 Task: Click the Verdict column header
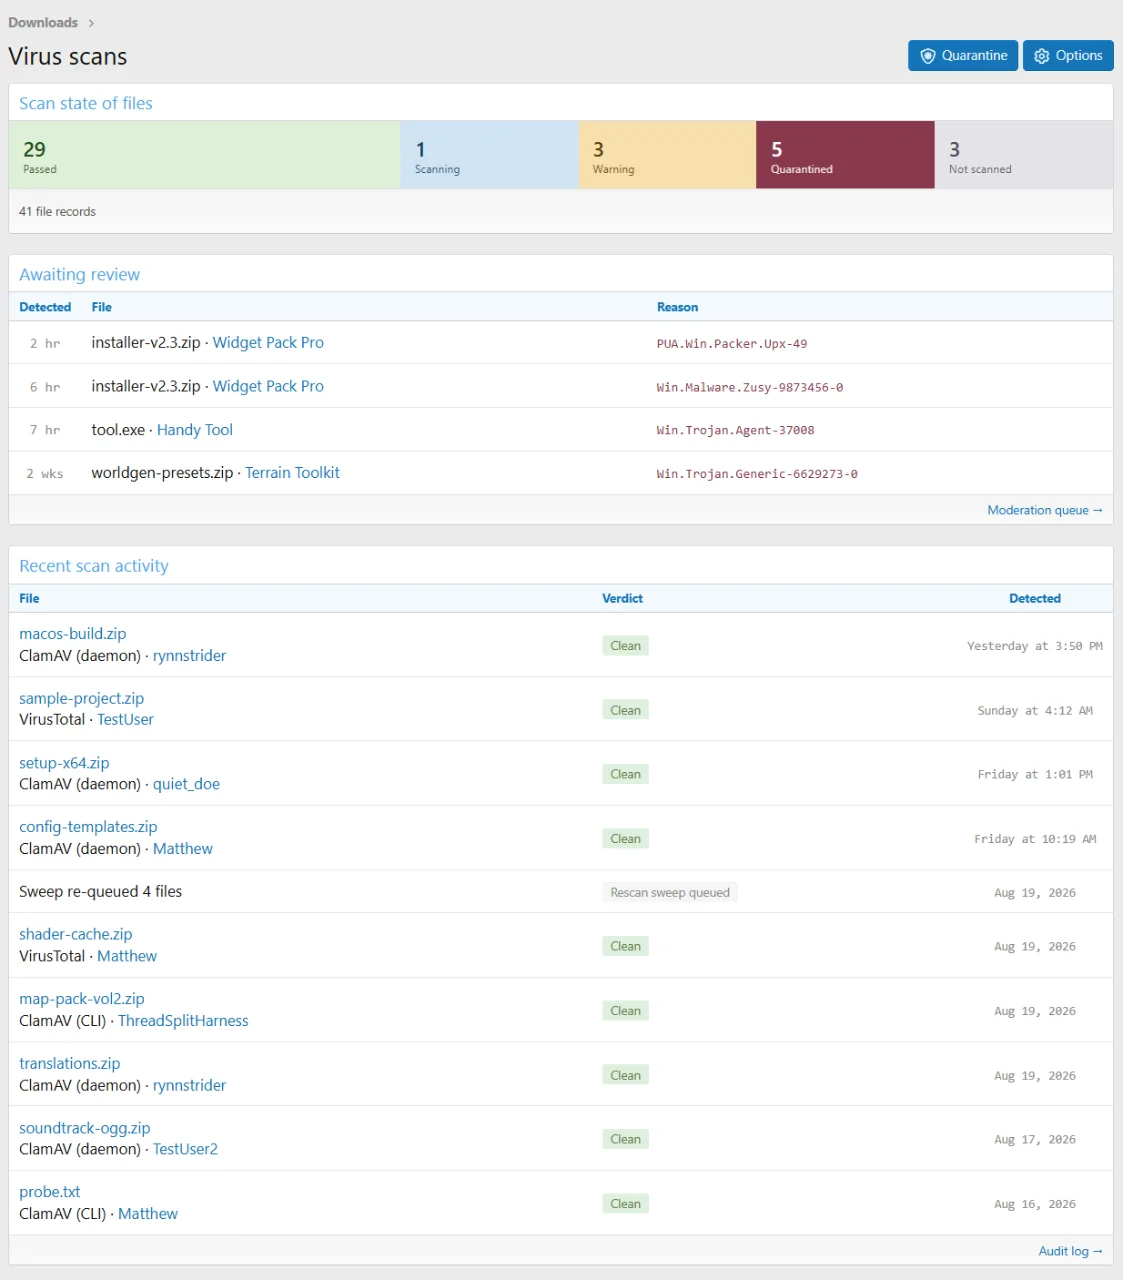click(x=622, y=598)
